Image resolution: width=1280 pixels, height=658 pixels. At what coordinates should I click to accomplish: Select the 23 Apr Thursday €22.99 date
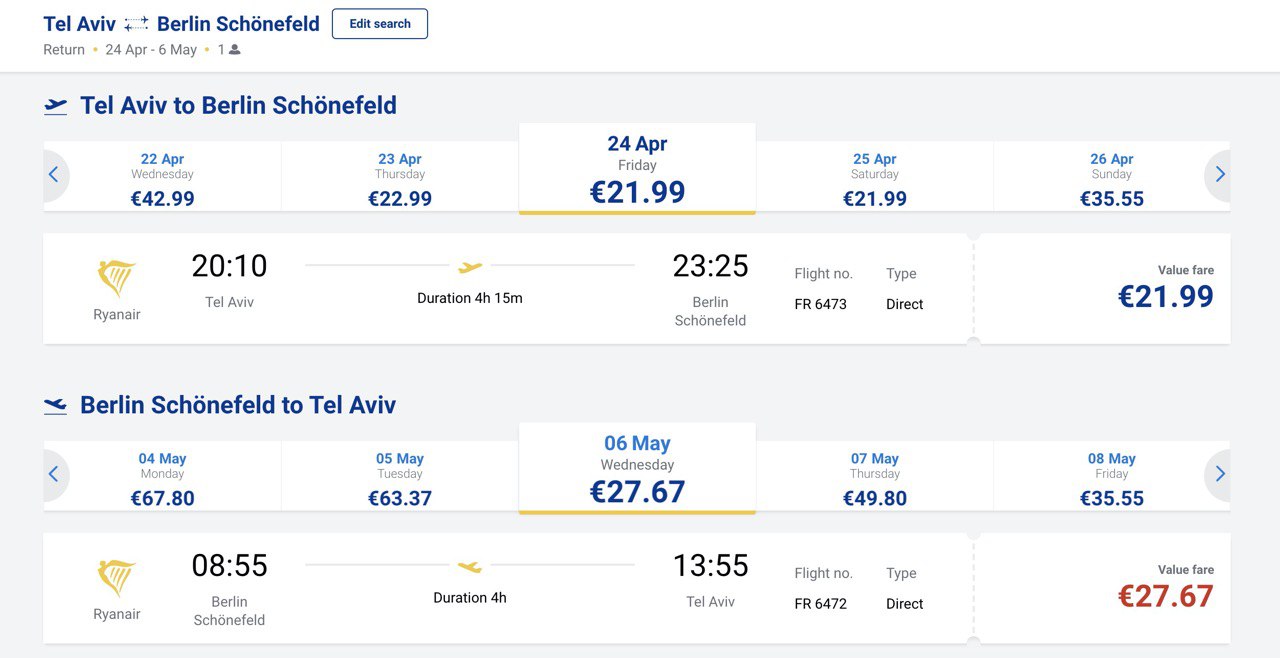pyautogui.click(x=400, y=177)
